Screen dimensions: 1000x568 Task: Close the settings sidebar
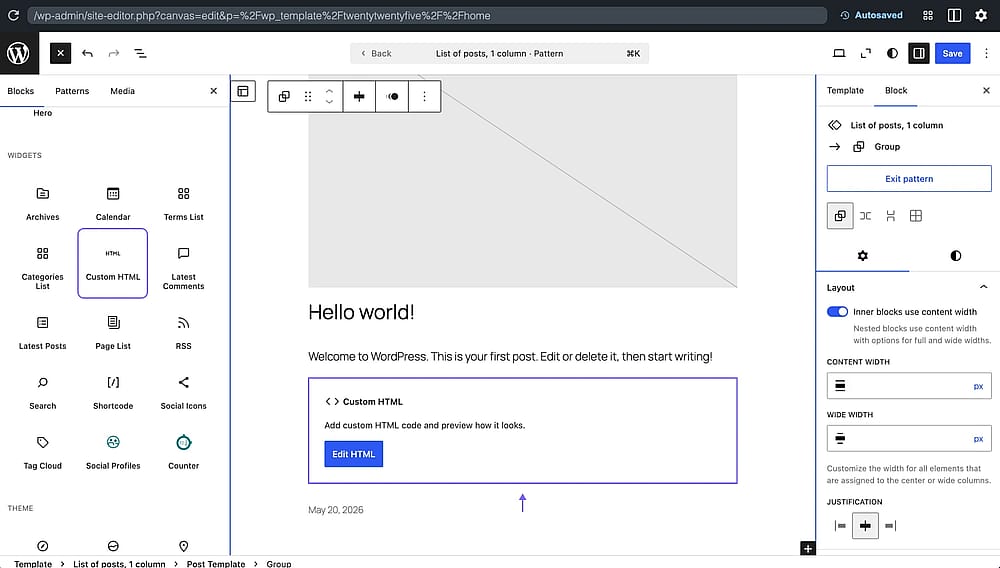pos(986,91)
